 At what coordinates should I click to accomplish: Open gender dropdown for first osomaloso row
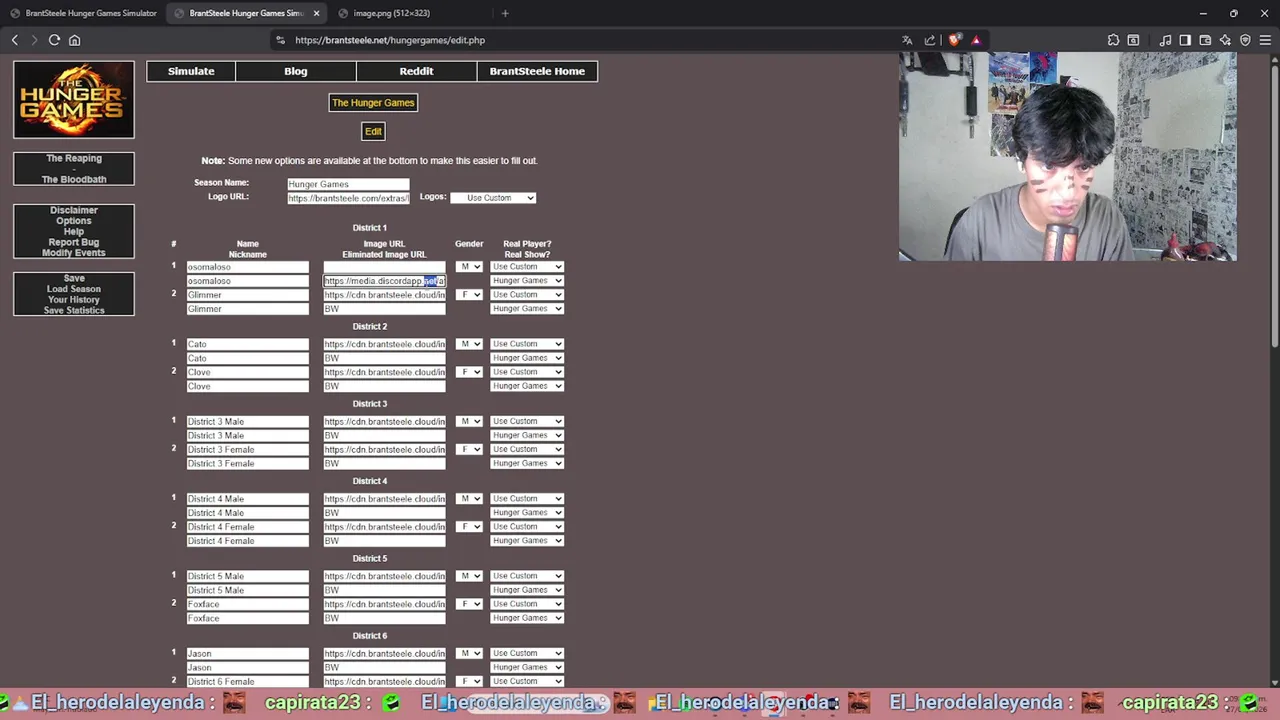coord(469,267)
